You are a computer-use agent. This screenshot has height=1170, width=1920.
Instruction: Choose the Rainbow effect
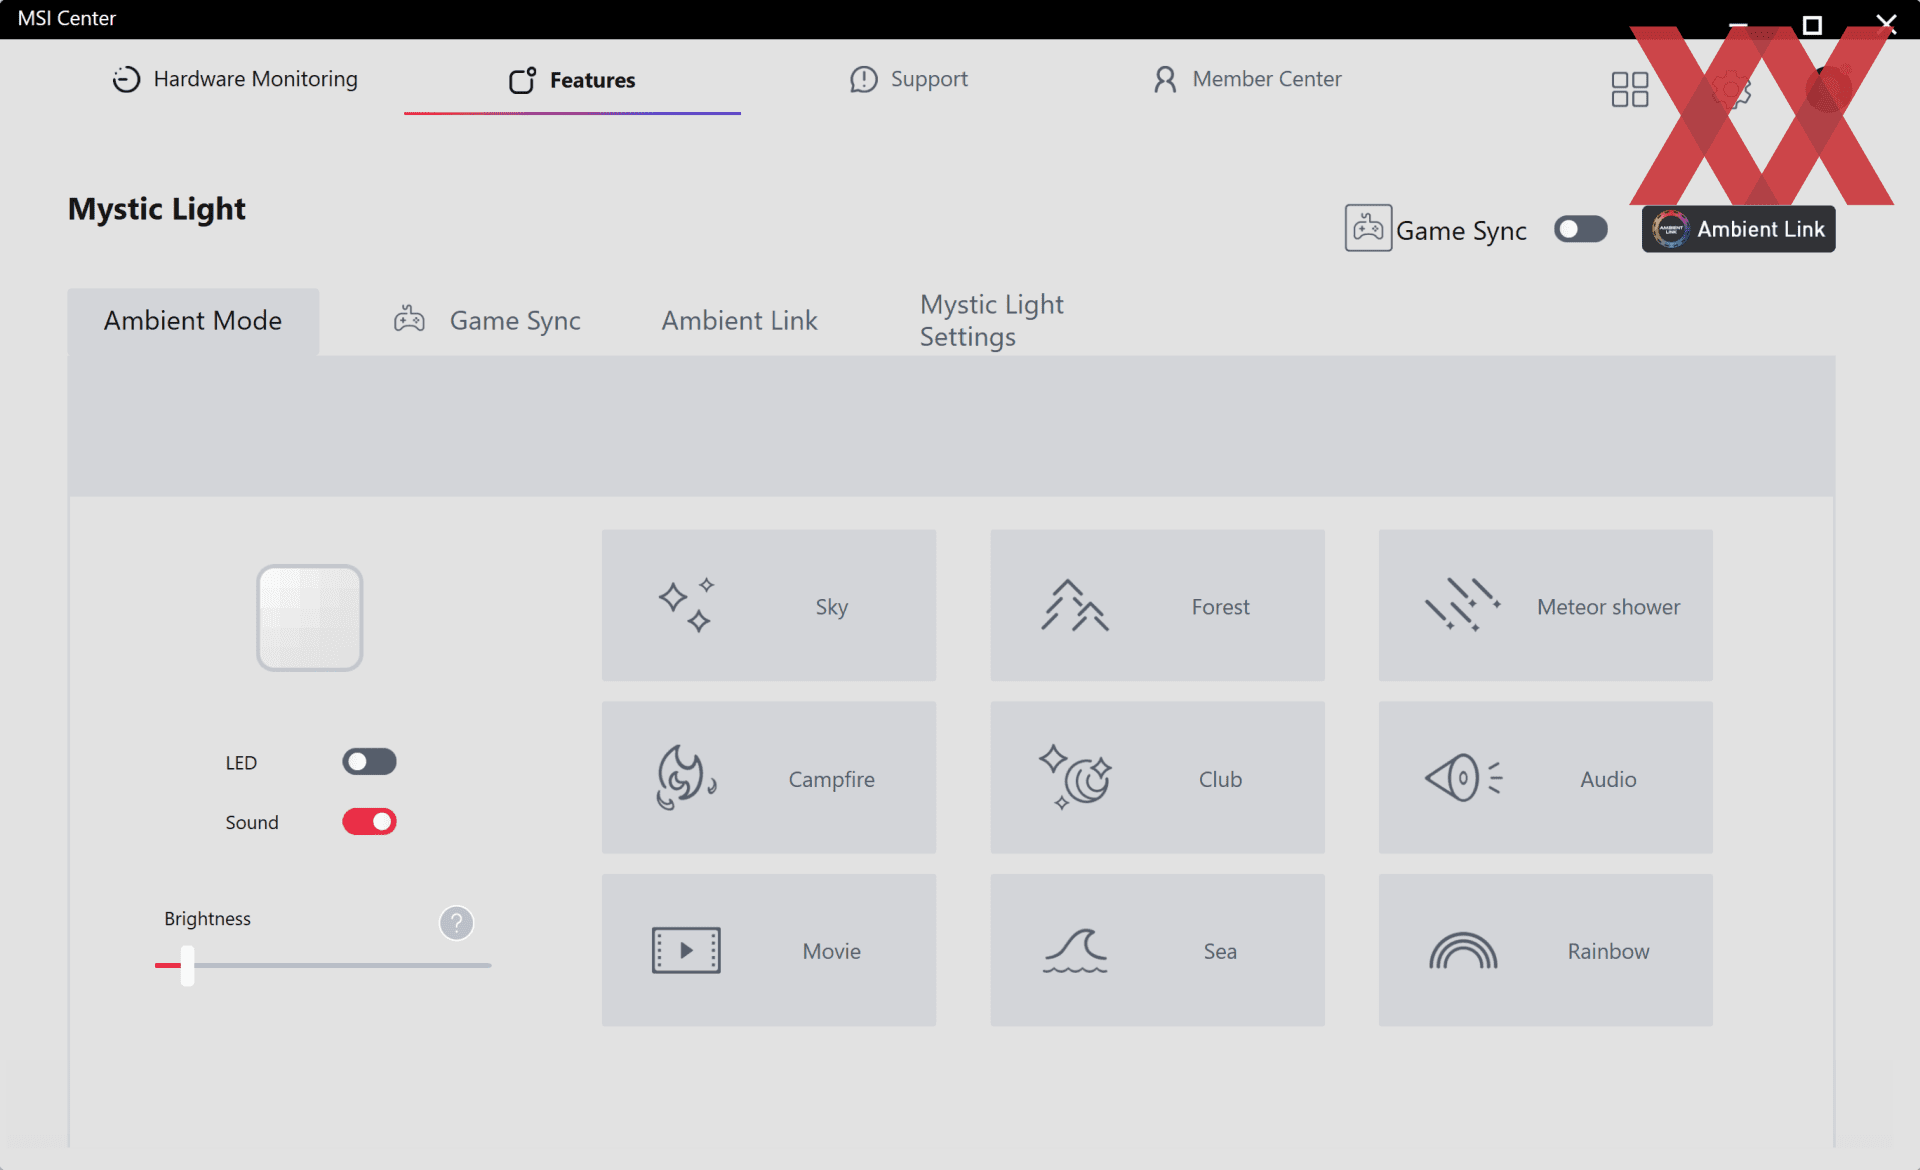click(1545, 950)
